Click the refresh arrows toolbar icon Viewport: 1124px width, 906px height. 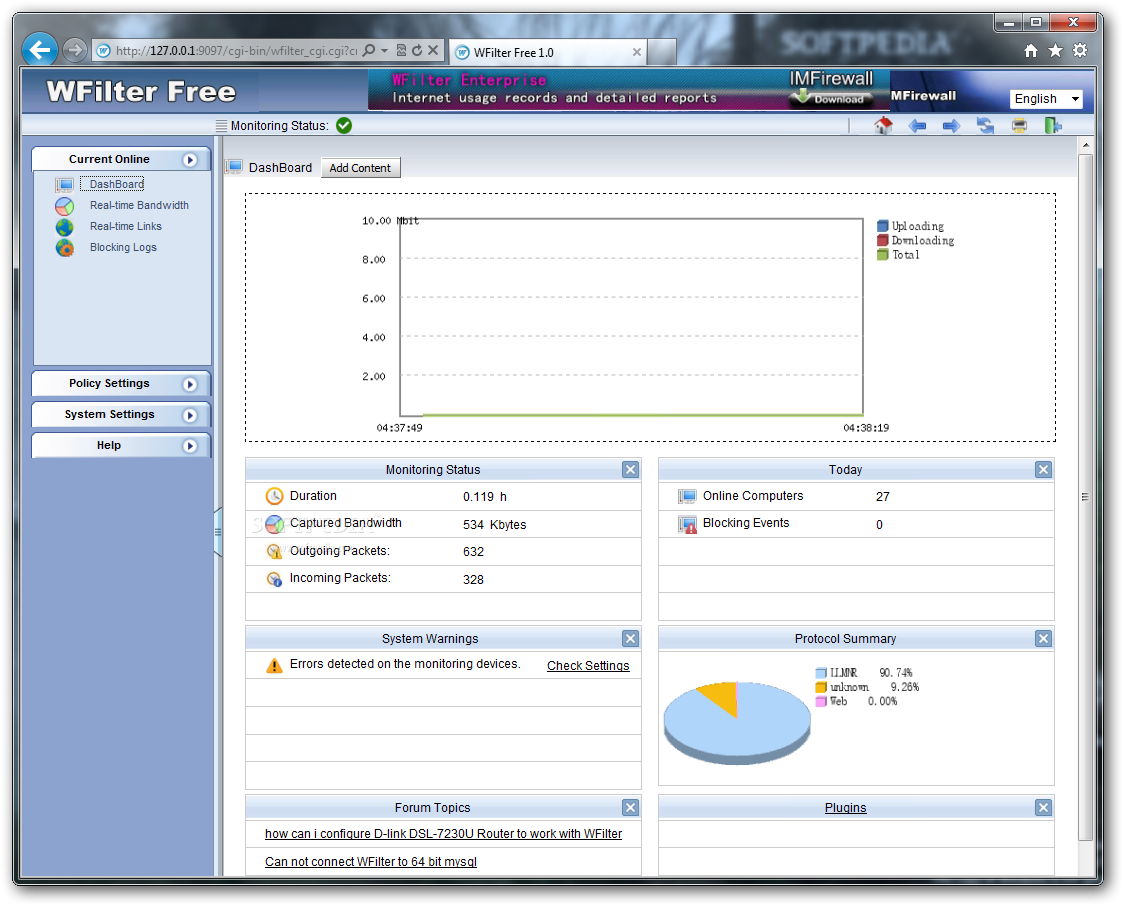coord(986,126)
